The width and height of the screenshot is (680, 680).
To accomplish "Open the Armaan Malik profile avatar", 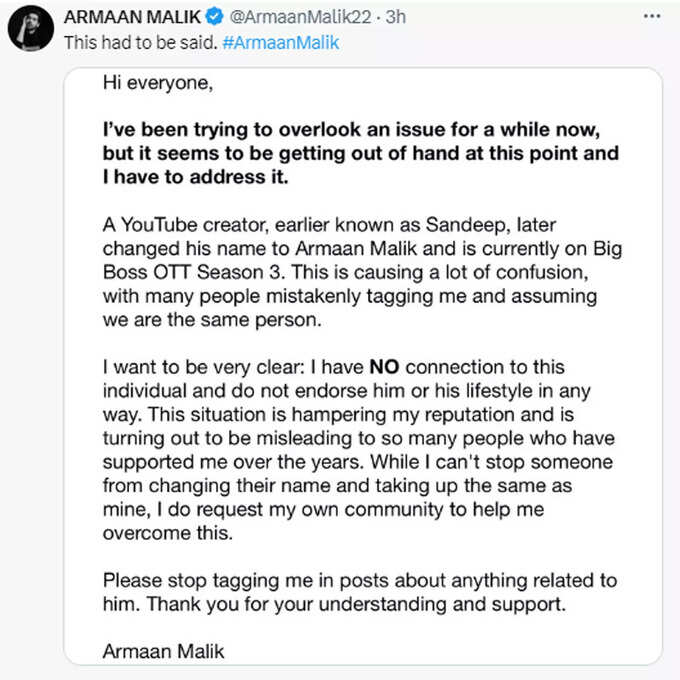I will [x=31, y=29].
